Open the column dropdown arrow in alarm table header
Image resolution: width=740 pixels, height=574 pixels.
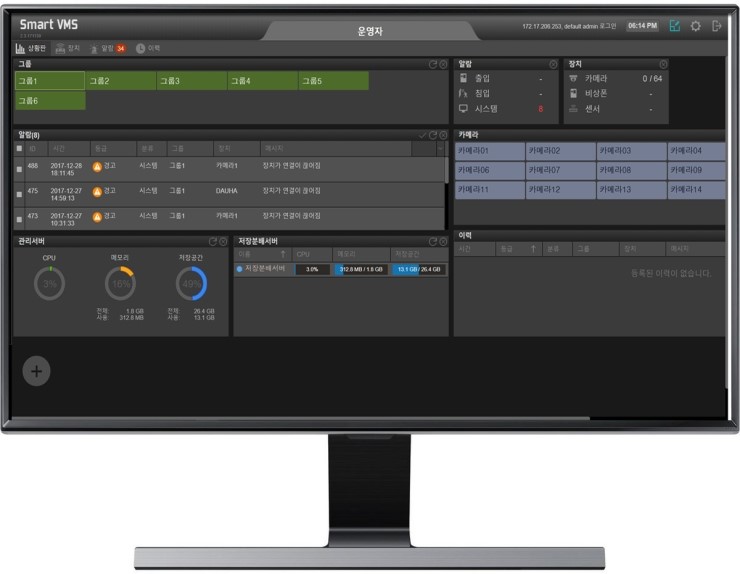(440, 148)
